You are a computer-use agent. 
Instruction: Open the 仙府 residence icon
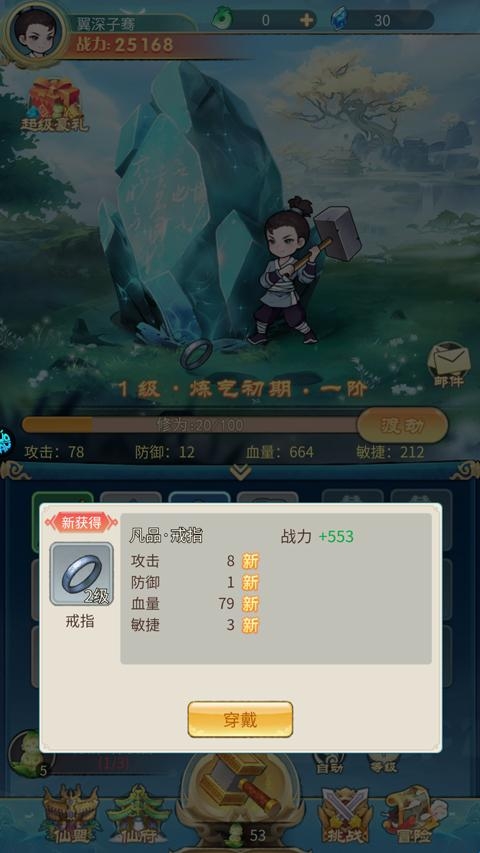pos(138,814)
